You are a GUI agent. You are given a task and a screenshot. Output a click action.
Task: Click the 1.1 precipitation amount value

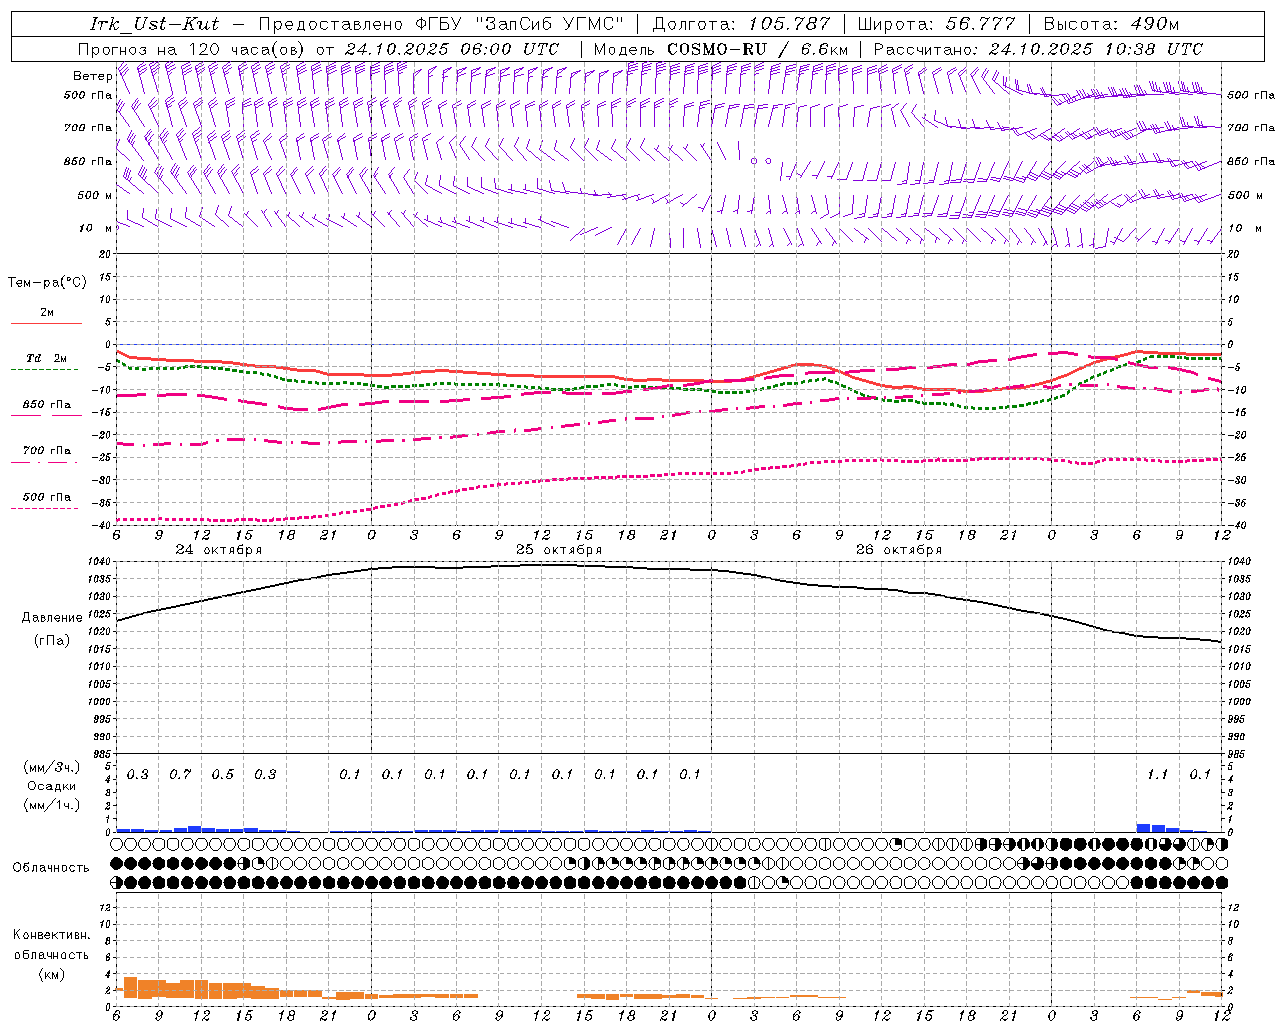pos(1157,774)
